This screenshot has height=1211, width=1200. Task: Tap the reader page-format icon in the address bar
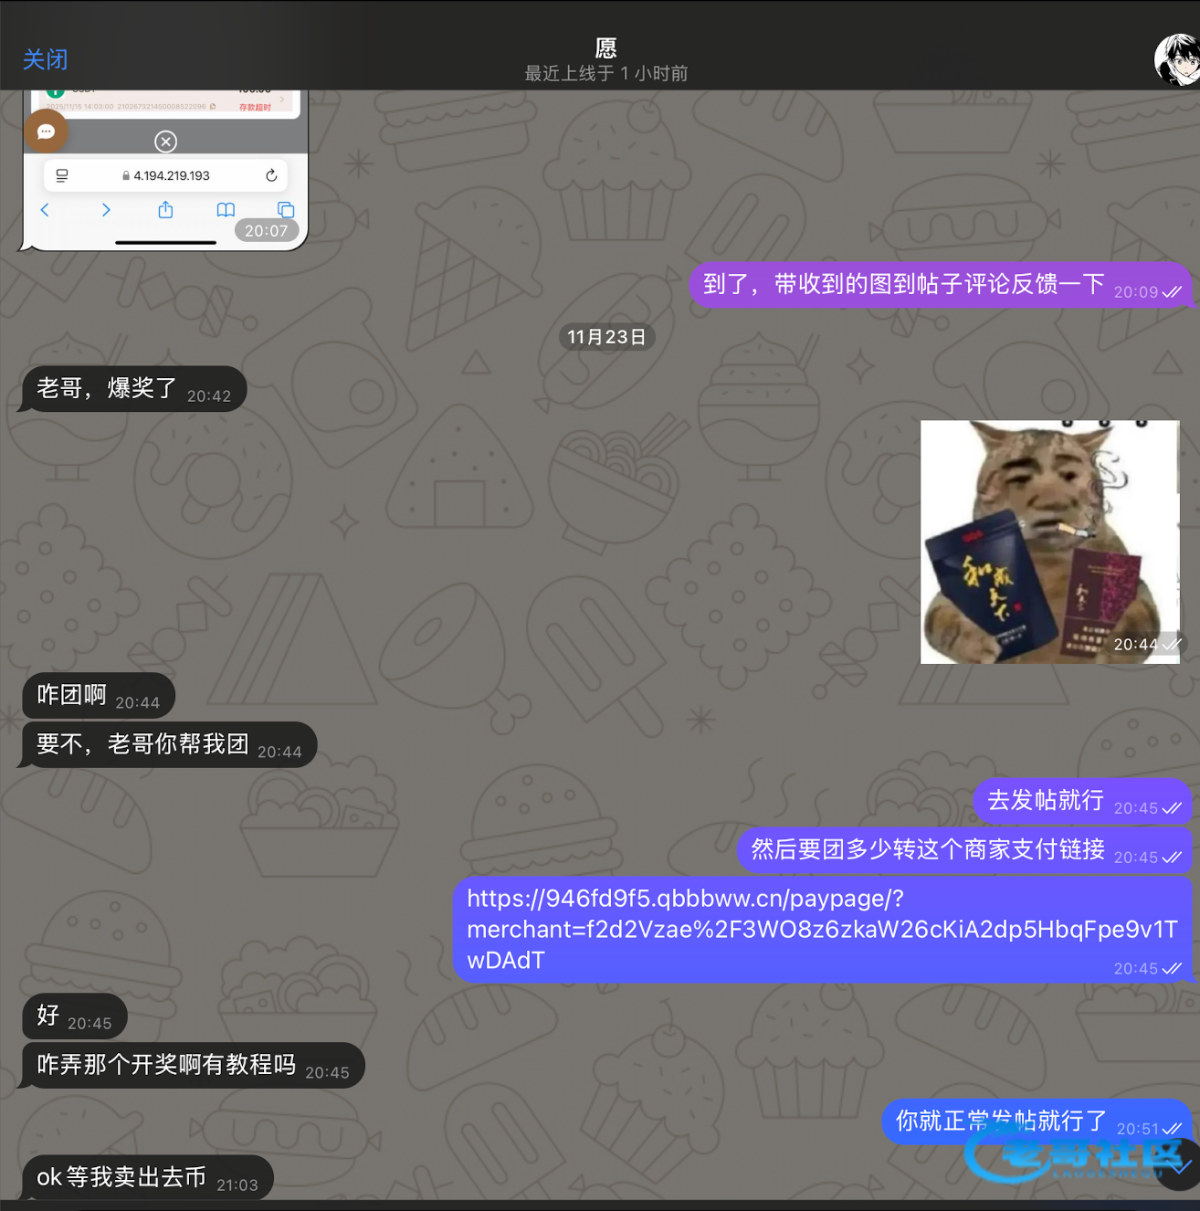point(62,176)
